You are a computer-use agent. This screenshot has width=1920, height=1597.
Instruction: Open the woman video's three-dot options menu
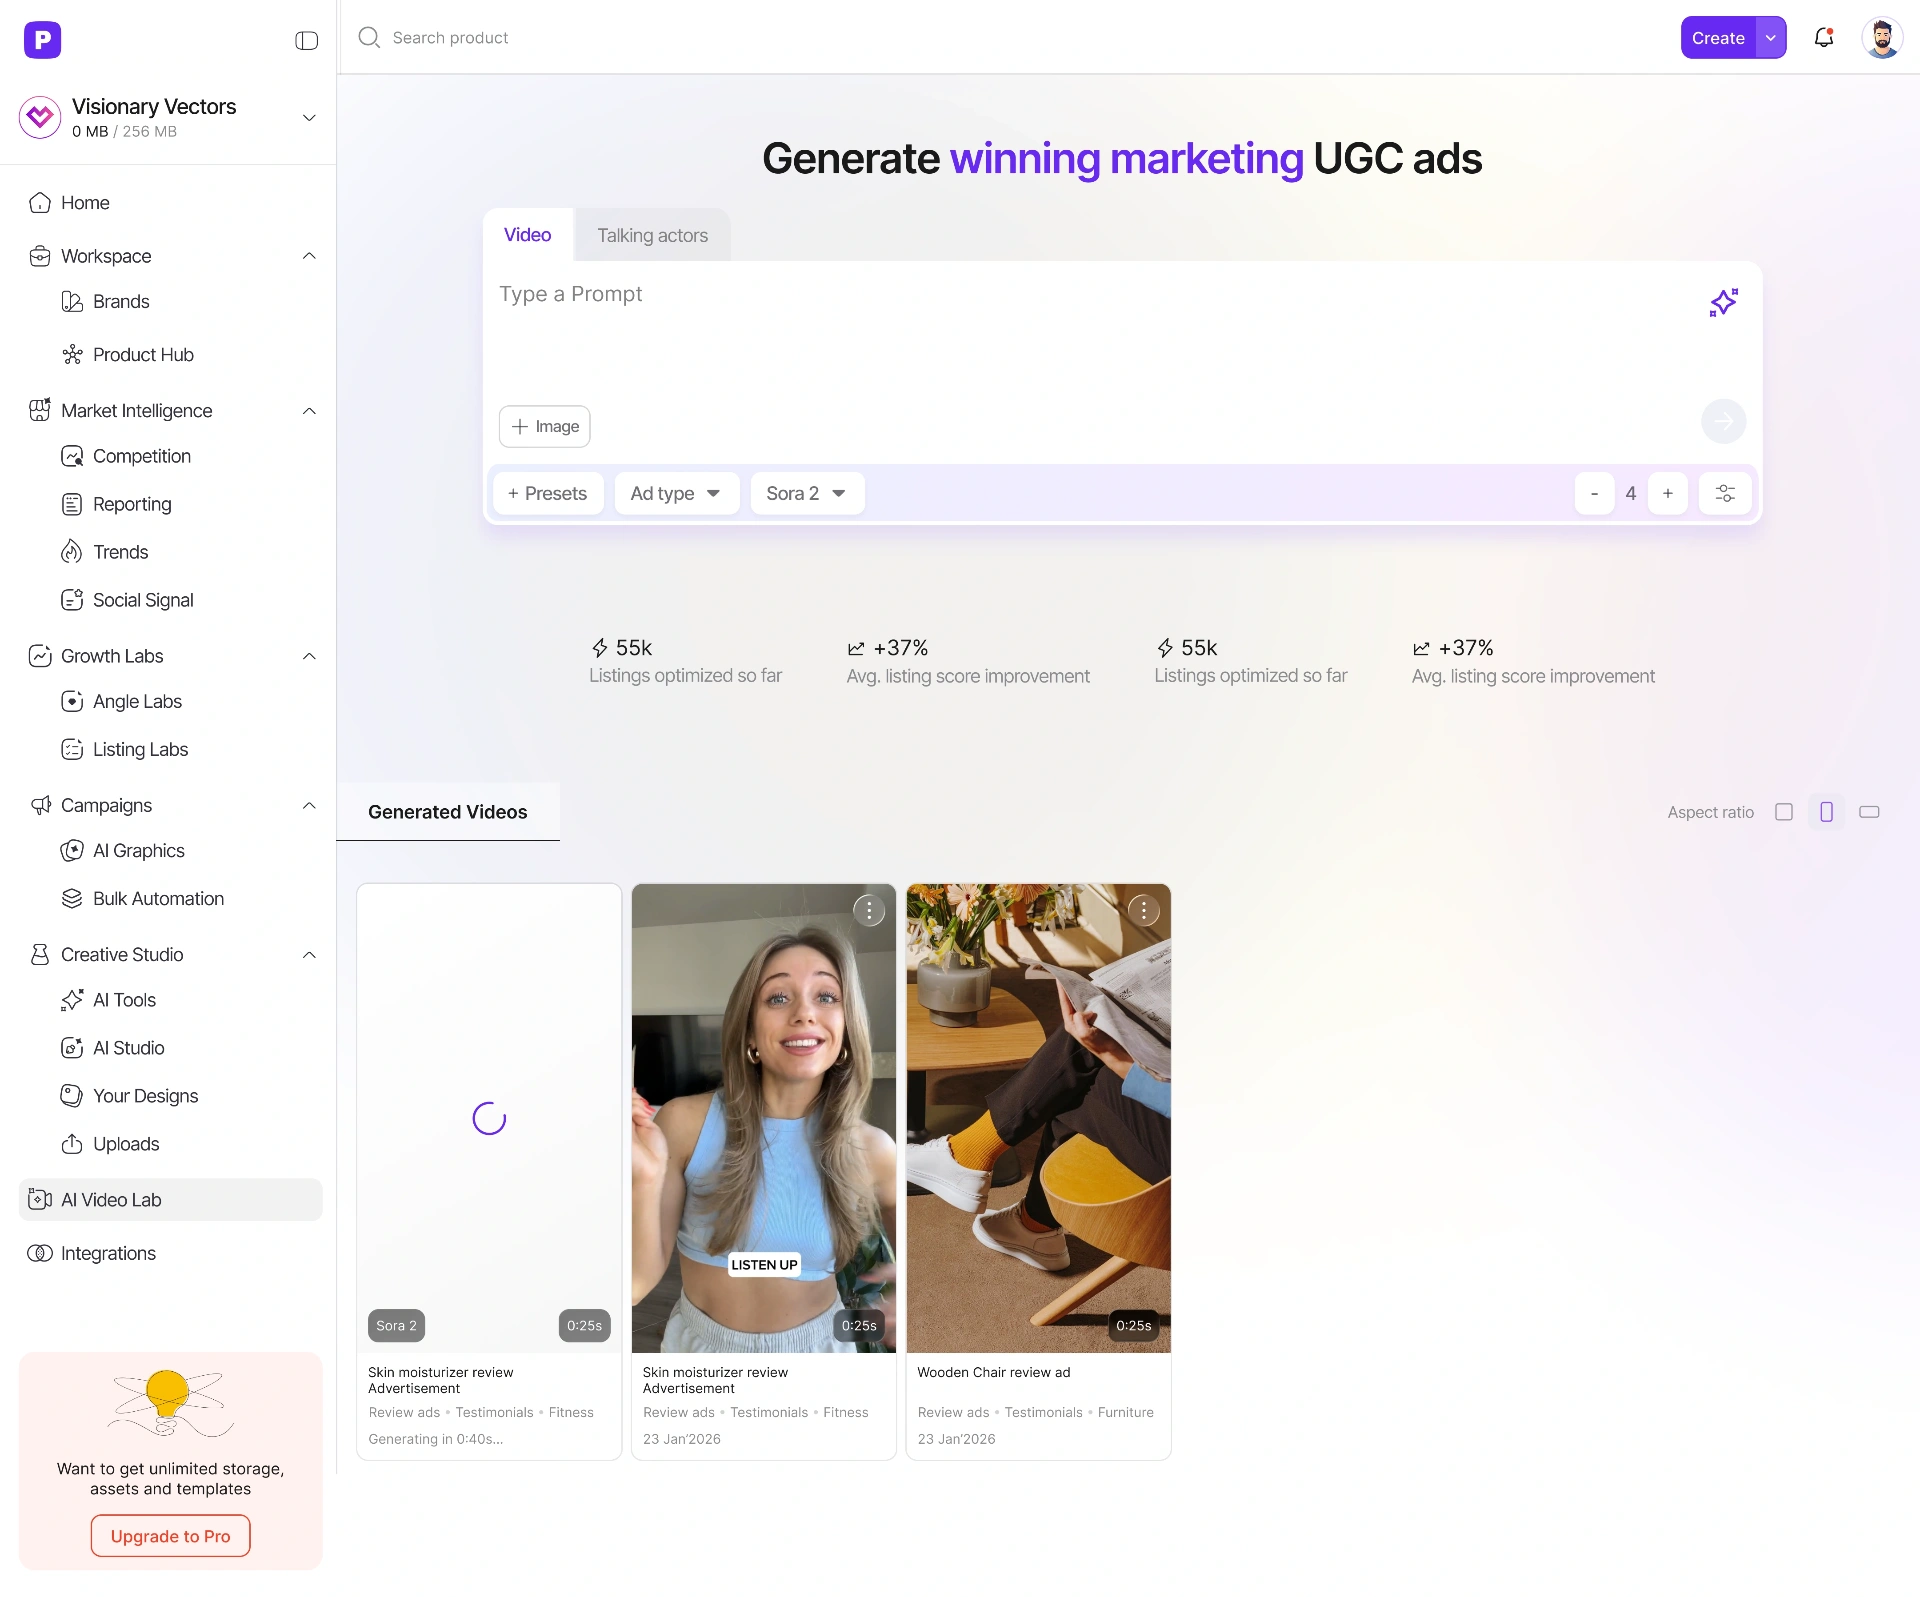click(868, 910)
